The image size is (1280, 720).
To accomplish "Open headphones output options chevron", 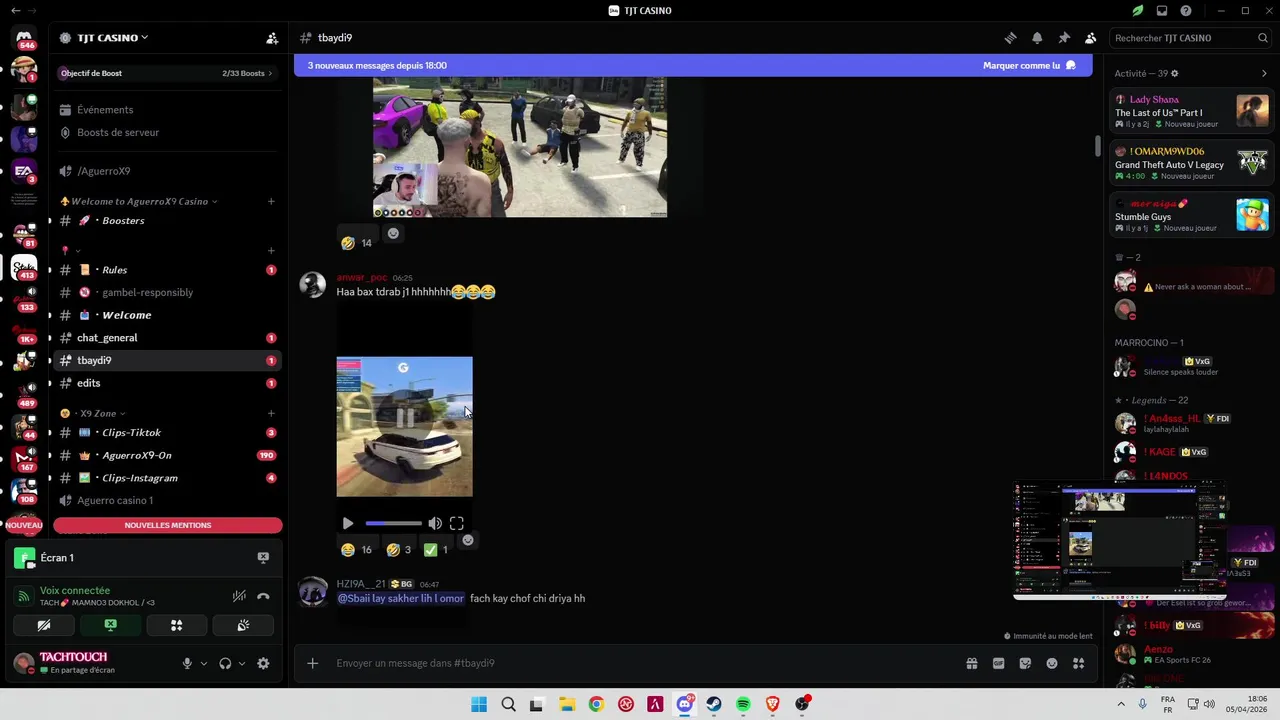I will coord(242,663).
